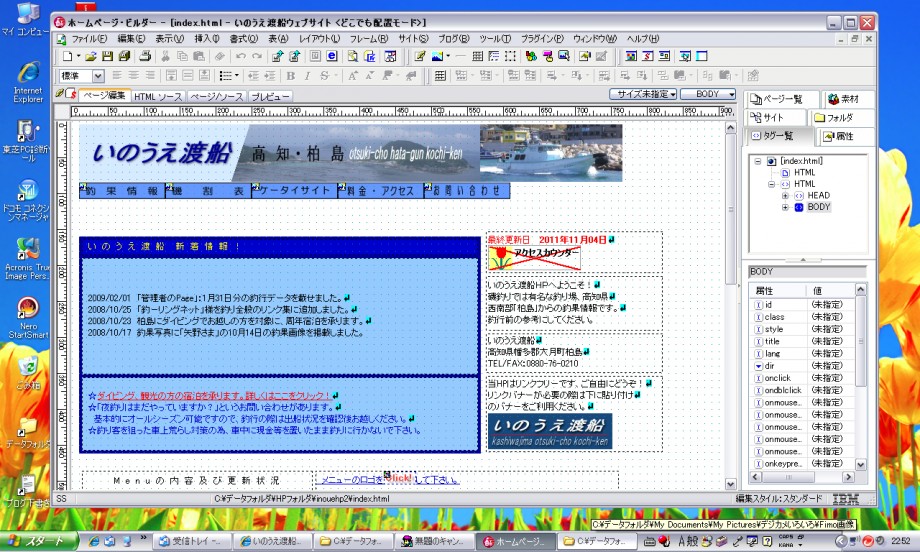Click the いのうえ渡船 banner image at bottom
The image size is (920, 552).
tap(550, 431)
